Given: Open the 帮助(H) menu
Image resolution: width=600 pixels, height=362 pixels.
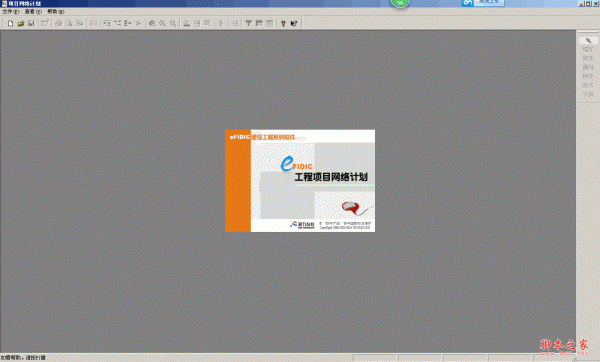Looking at the screenshot, I should pos(56,11).
